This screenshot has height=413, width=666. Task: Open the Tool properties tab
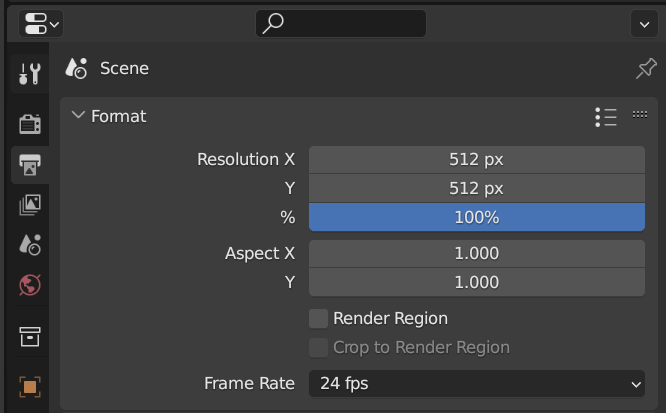(x=30, y=73)
